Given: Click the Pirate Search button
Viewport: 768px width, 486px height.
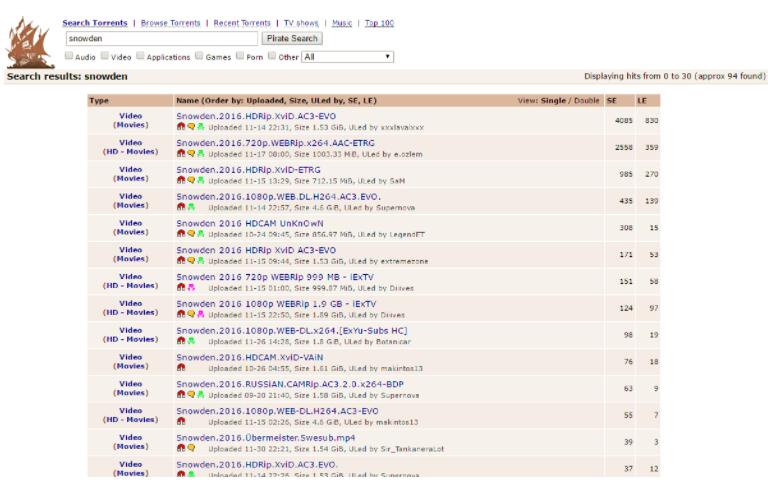Looking at the screenshot, I should (x=292, y=38).
